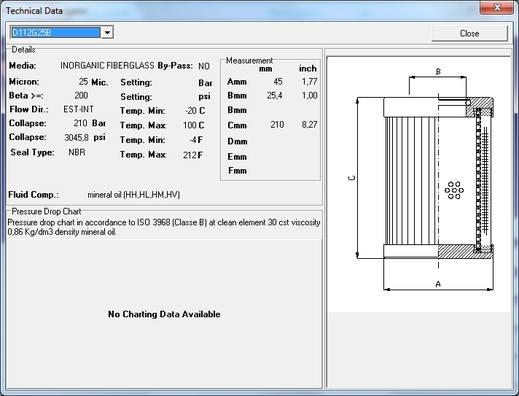This screenshot has width=519, height=396.
Task: Click the Collapse 210 Bar value
Action: pos(80,123)
